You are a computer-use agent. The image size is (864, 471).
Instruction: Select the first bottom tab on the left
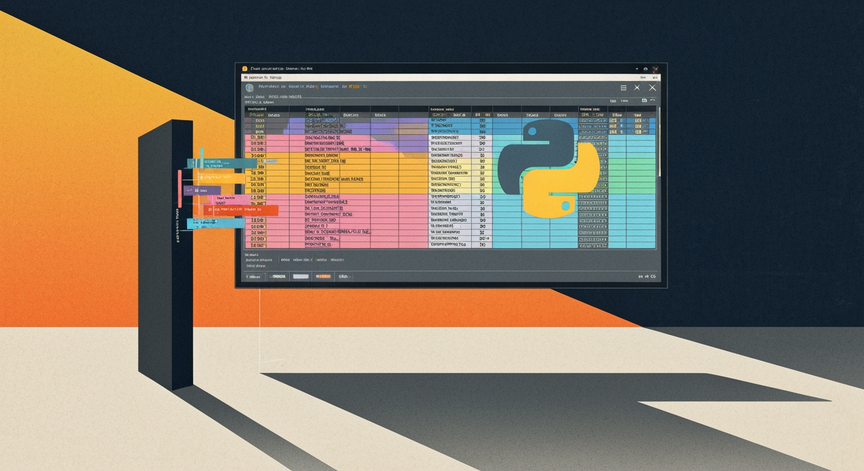254,277
